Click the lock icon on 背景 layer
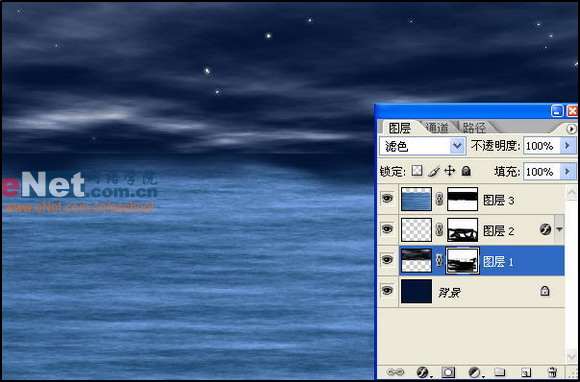 pos(544,291)
